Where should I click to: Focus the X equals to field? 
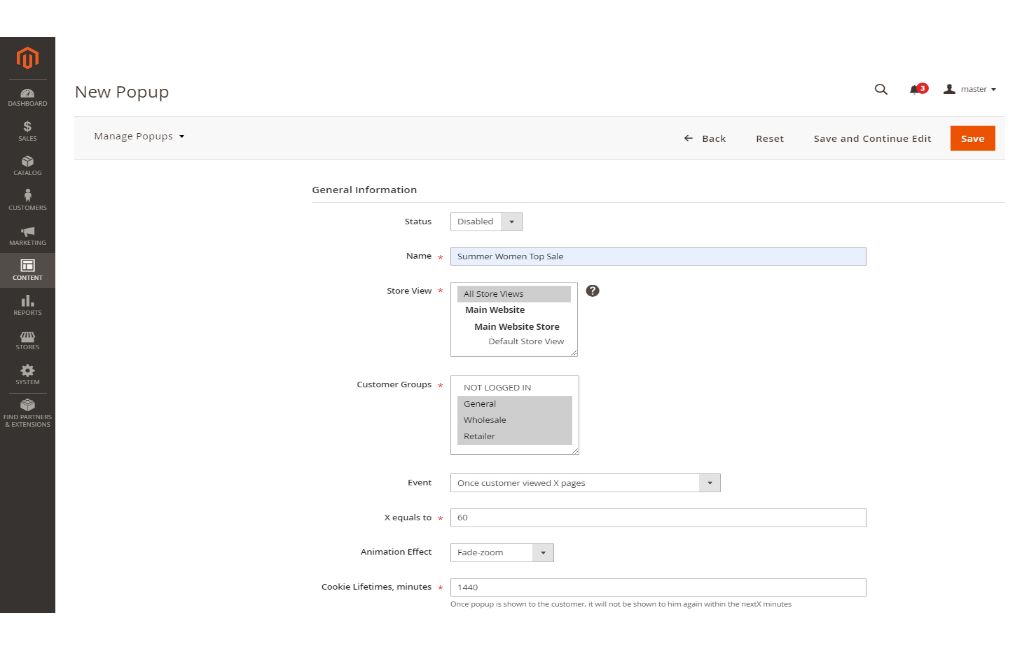point(658,517)
